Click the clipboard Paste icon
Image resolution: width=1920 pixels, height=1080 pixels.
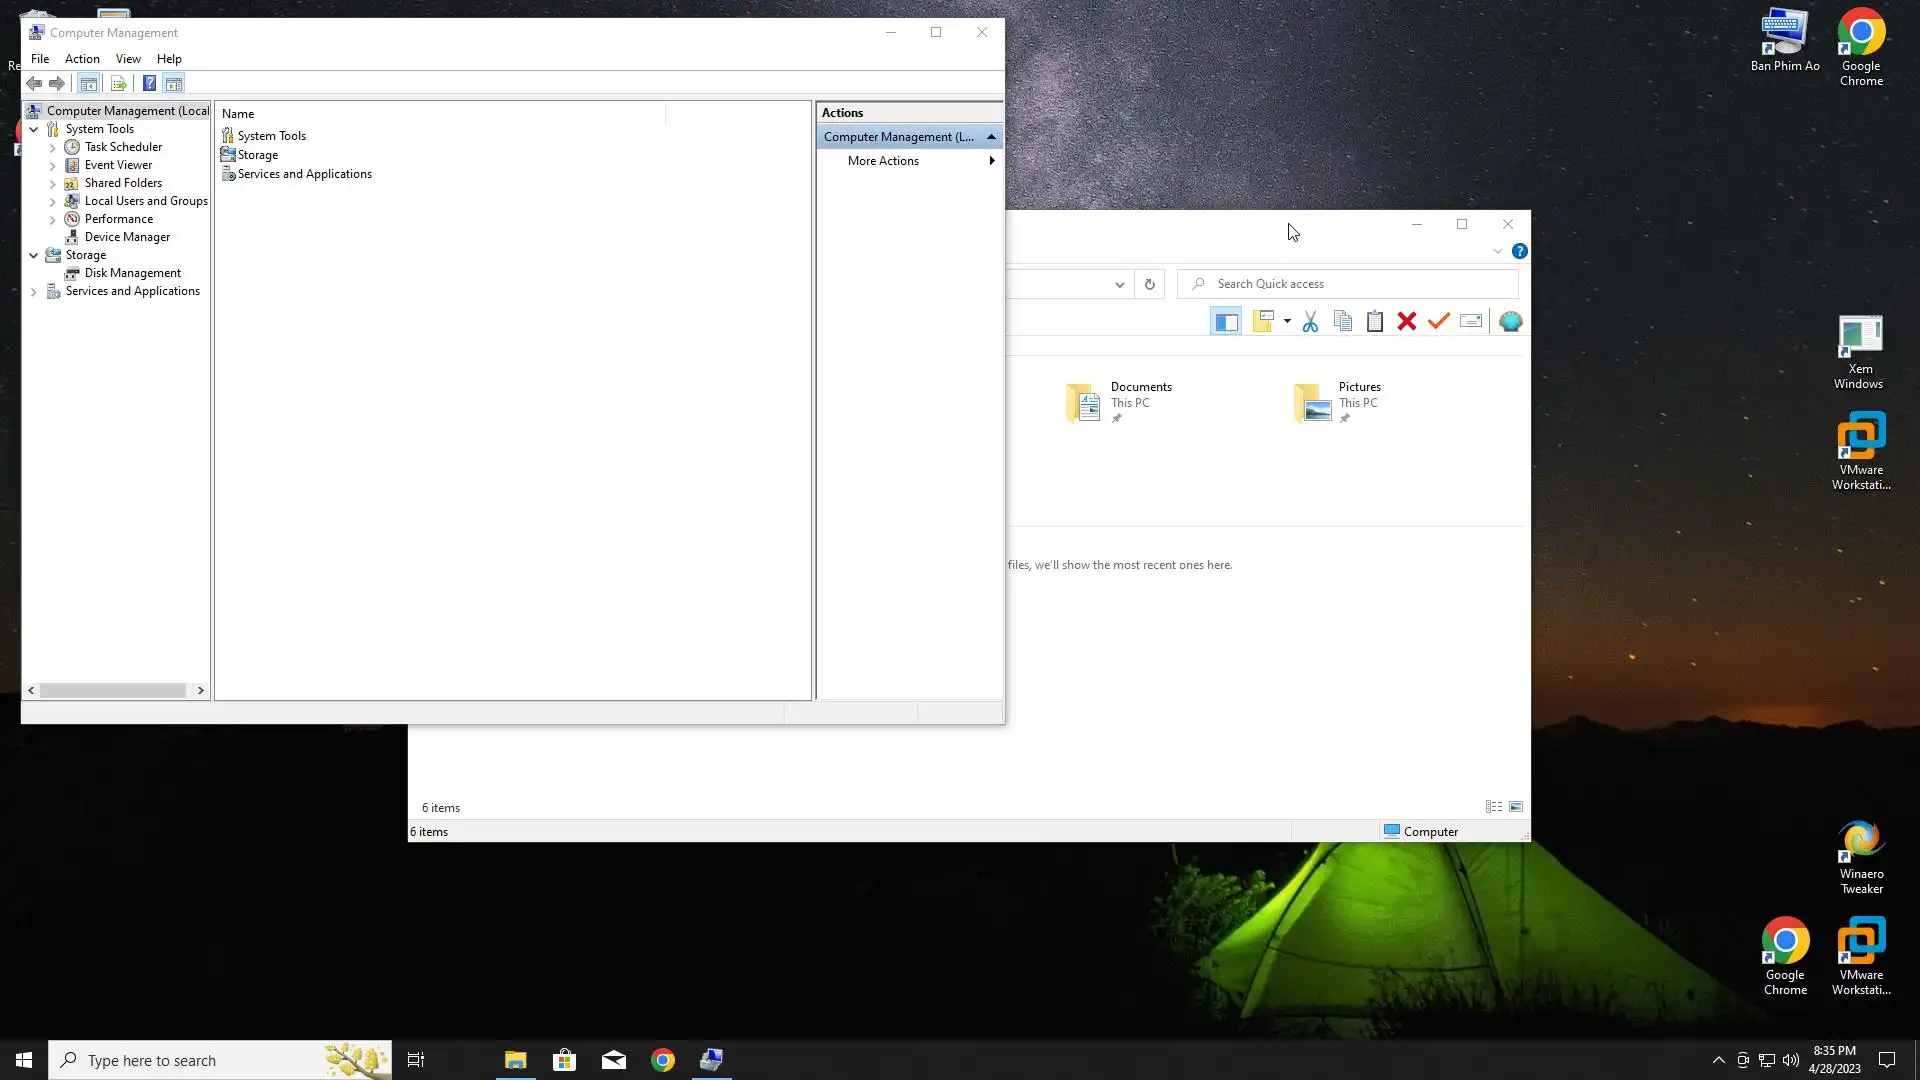point(1375,321)
